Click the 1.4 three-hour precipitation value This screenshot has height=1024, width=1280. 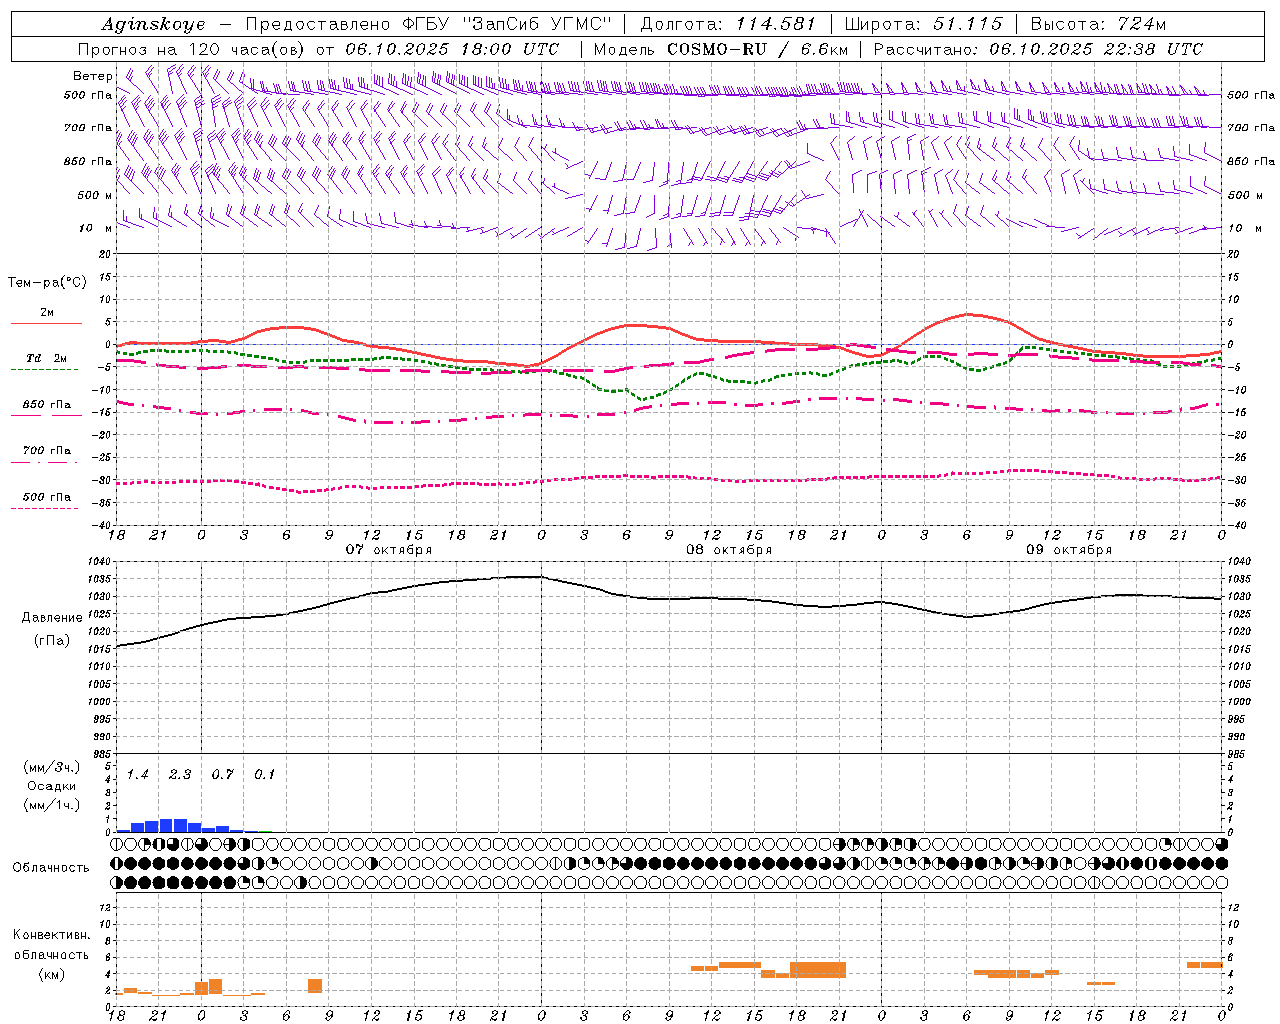(x=137, y=774)
